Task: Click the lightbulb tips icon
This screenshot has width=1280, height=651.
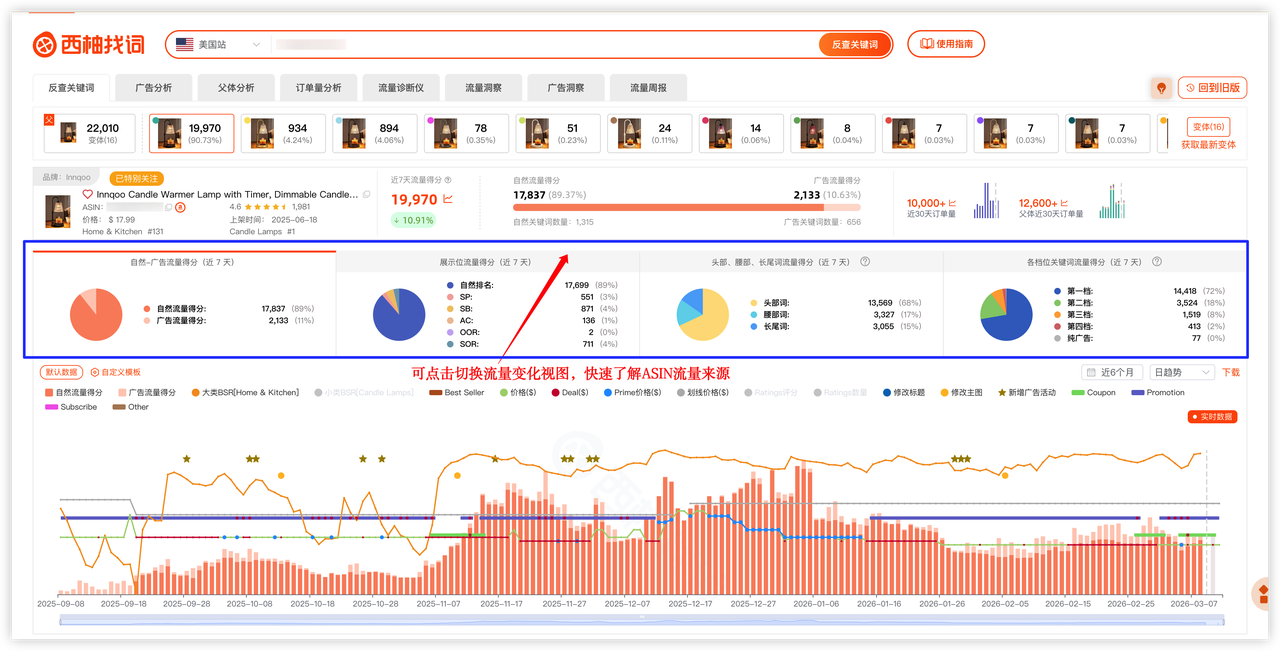Action: point(1161,88)
